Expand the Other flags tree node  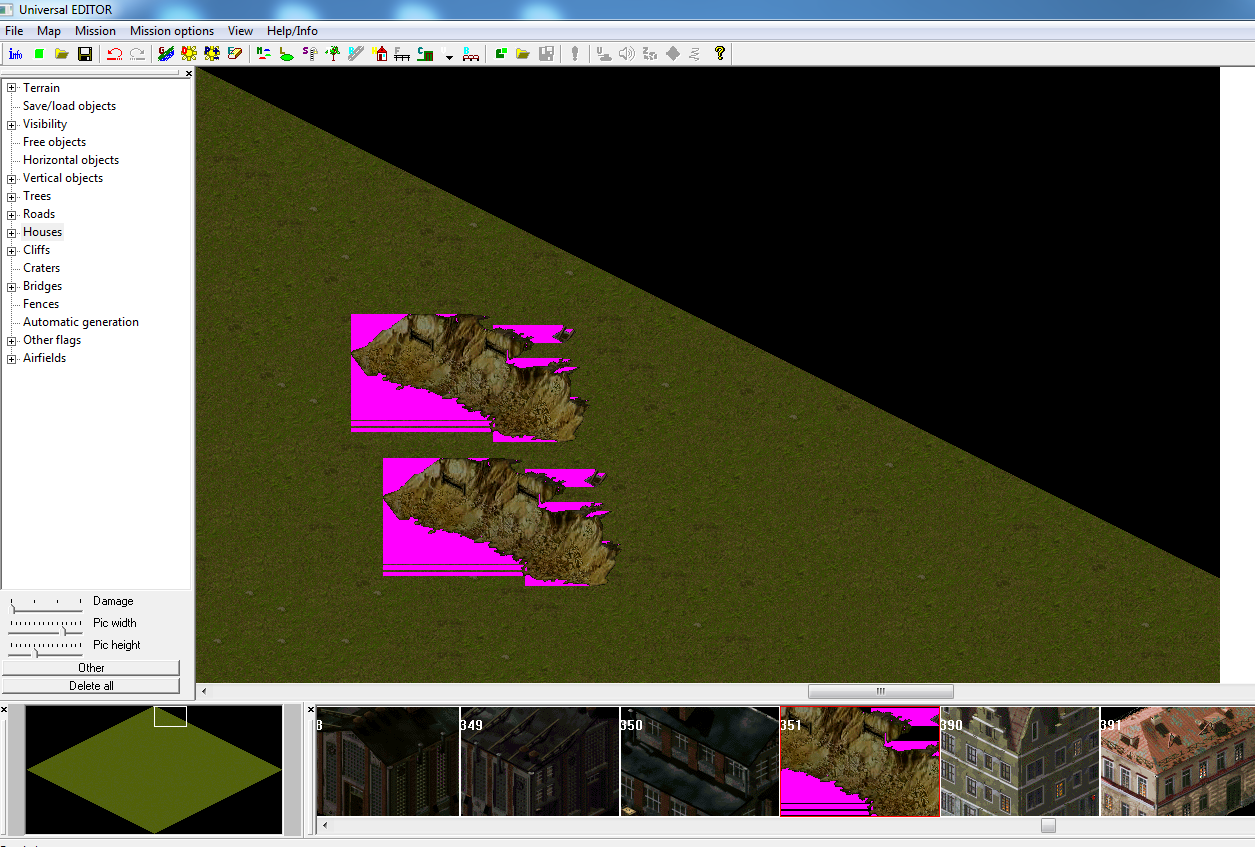[12, 340]
